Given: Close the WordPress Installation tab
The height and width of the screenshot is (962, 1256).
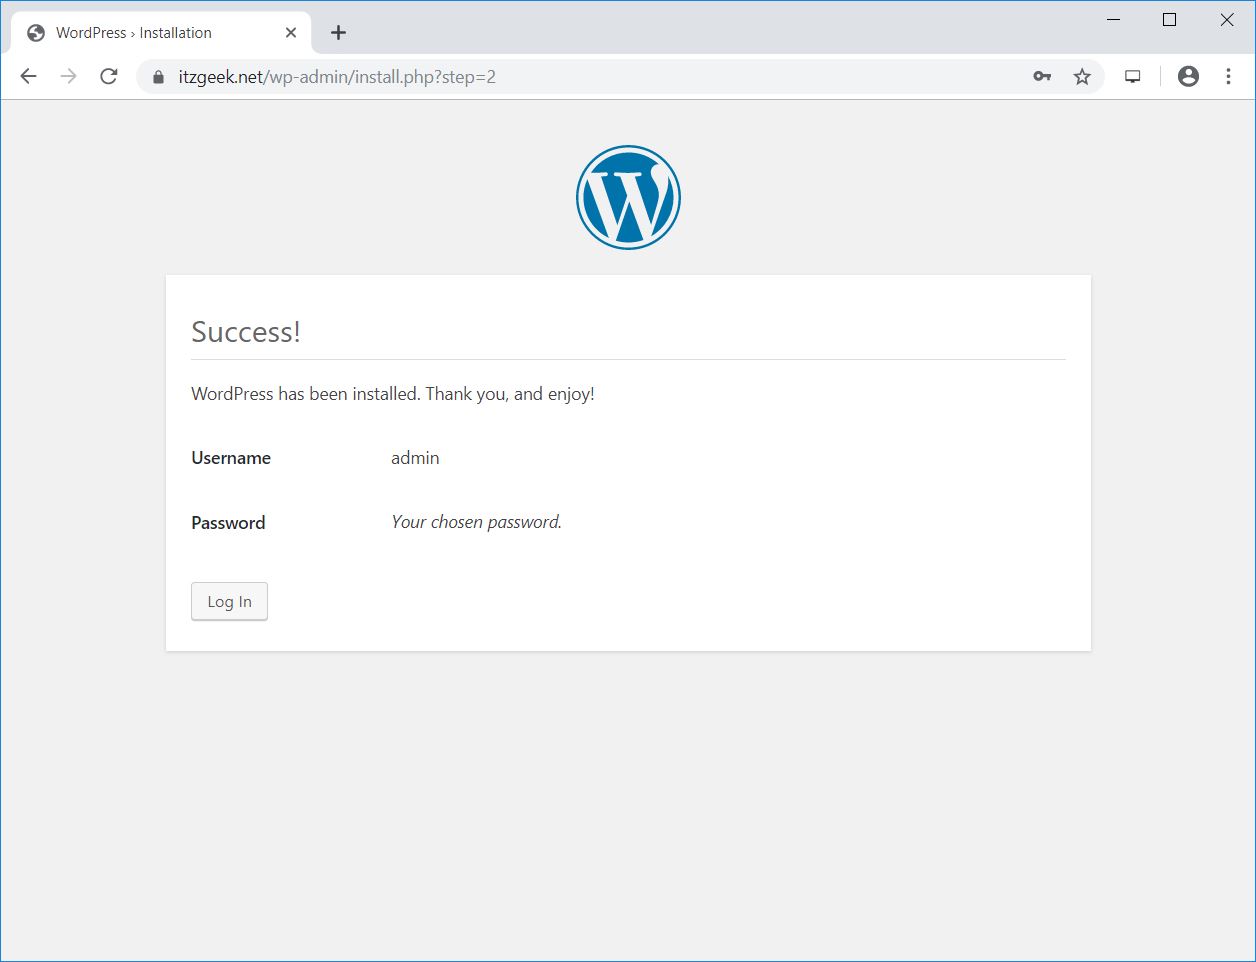Looking at the screenshot, I should click(x=291, y=32).
